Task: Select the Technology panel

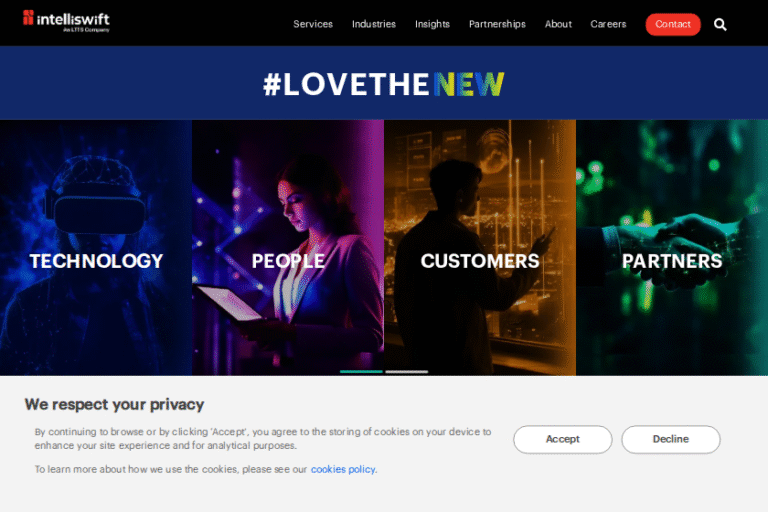Action: pyautogui.click(x=96, y=247)
